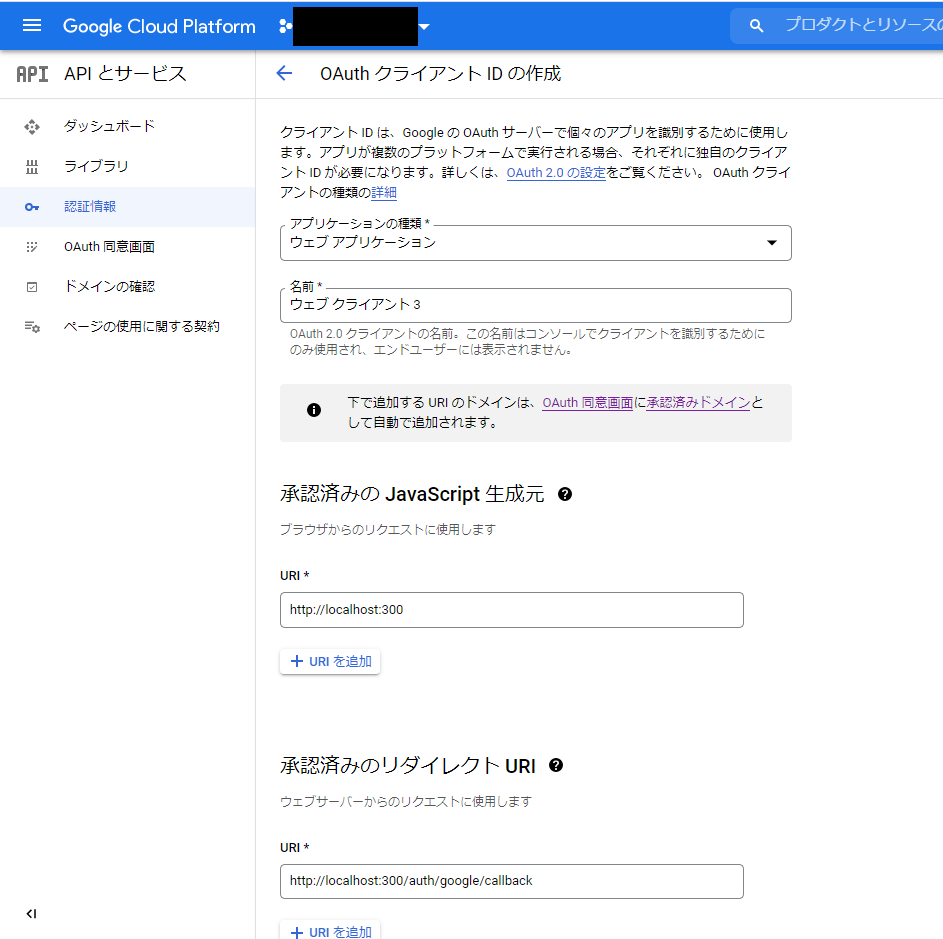Click the ページの使用に関する契約 settings icon
943x939 pixels.
pyautogui.click(x=32, y=327)
